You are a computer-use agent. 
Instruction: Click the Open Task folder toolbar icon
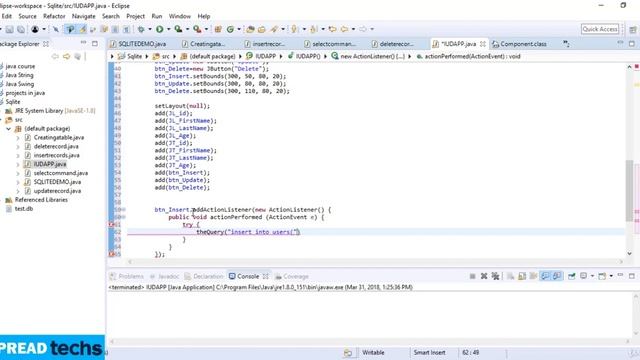(x=262, y=29)
